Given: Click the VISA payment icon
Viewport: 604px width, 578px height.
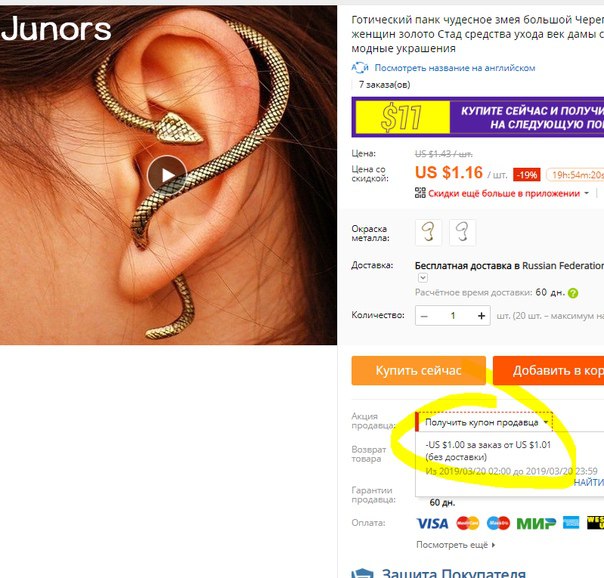Looking at the screenshot, I should click(x=433, y=523).
